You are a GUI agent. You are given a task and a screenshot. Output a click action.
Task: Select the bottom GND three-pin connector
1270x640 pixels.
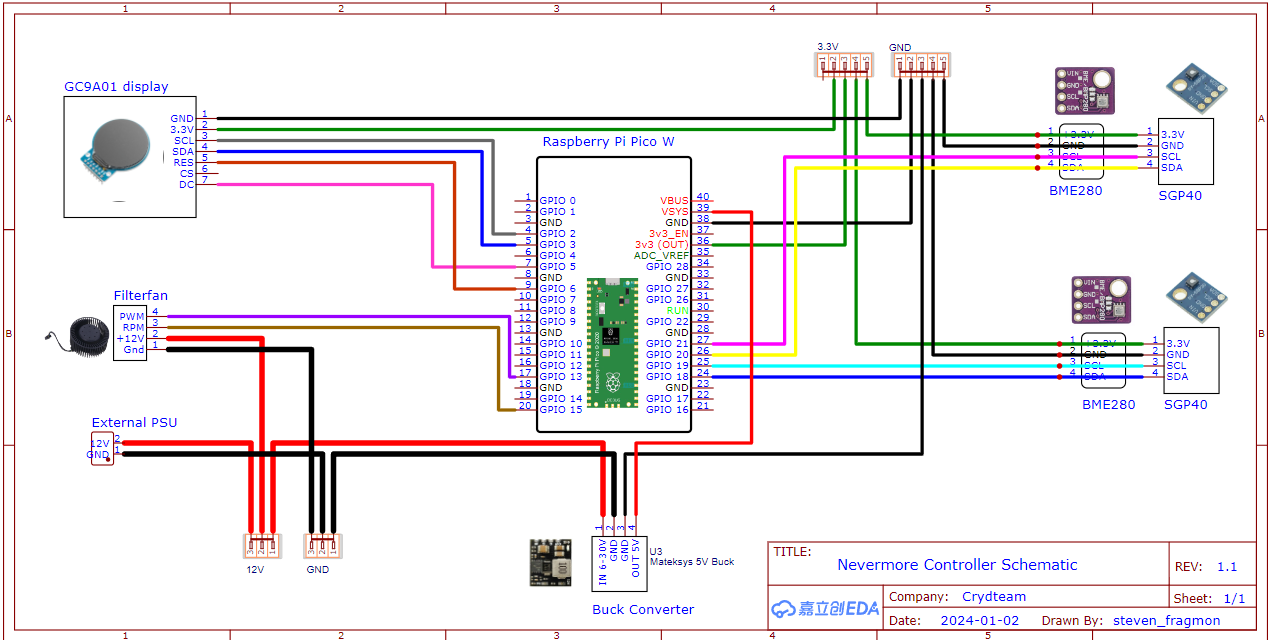point(322,546)
